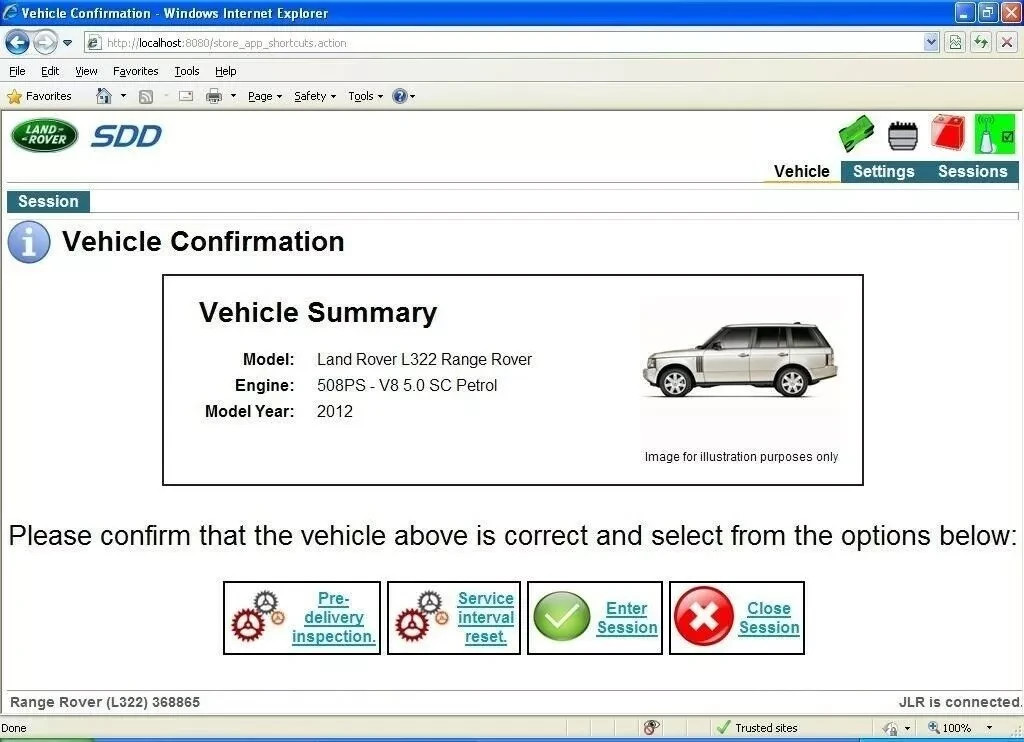Image resolution: width=1024 pixels, height=742 pixels.
Task: Open the Help menu
Action: pos(225,71)
